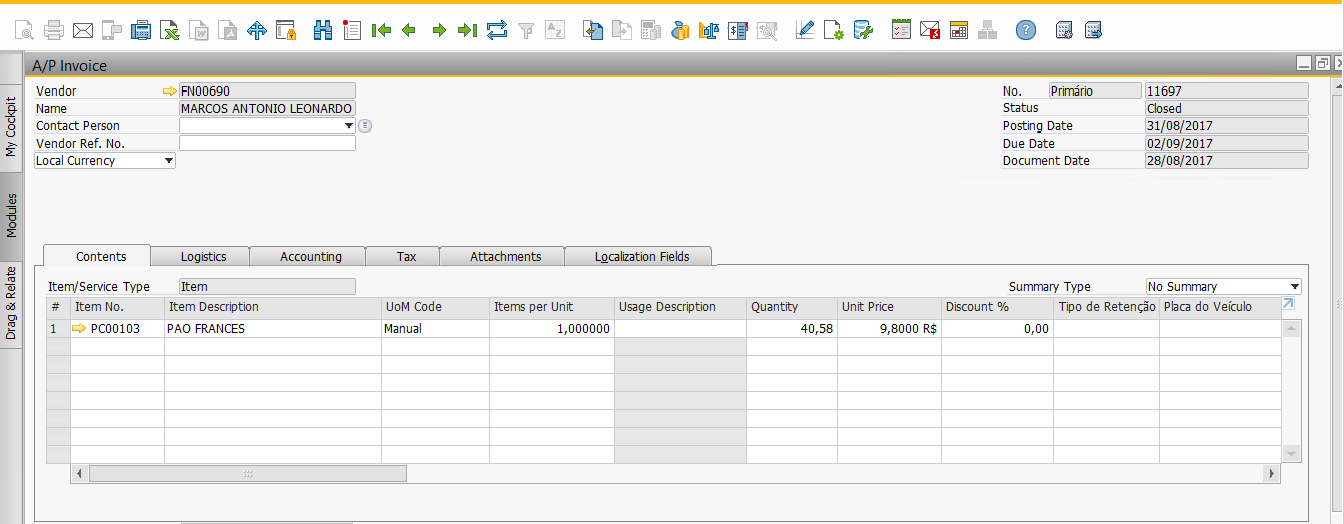Open the Calendar toolbar icon
1344x524 pixels.
coord(959,30)
